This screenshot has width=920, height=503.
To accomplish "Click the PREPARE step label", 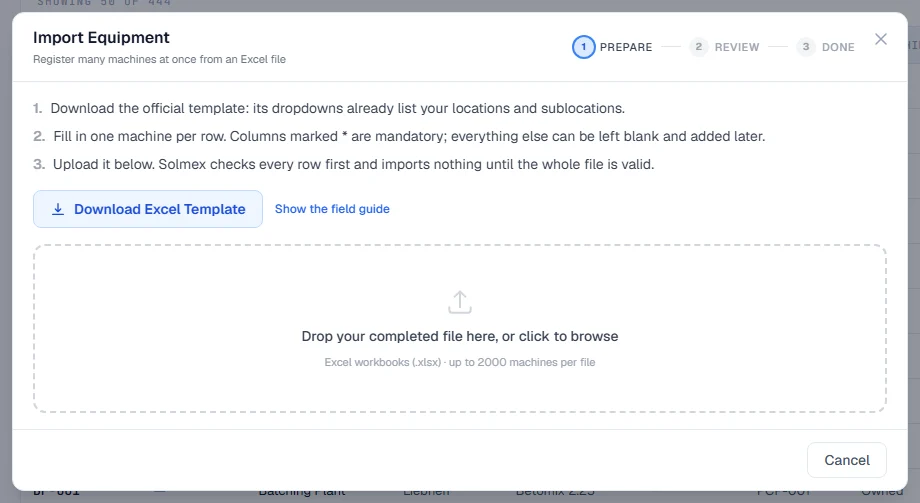I will (626, 47).
